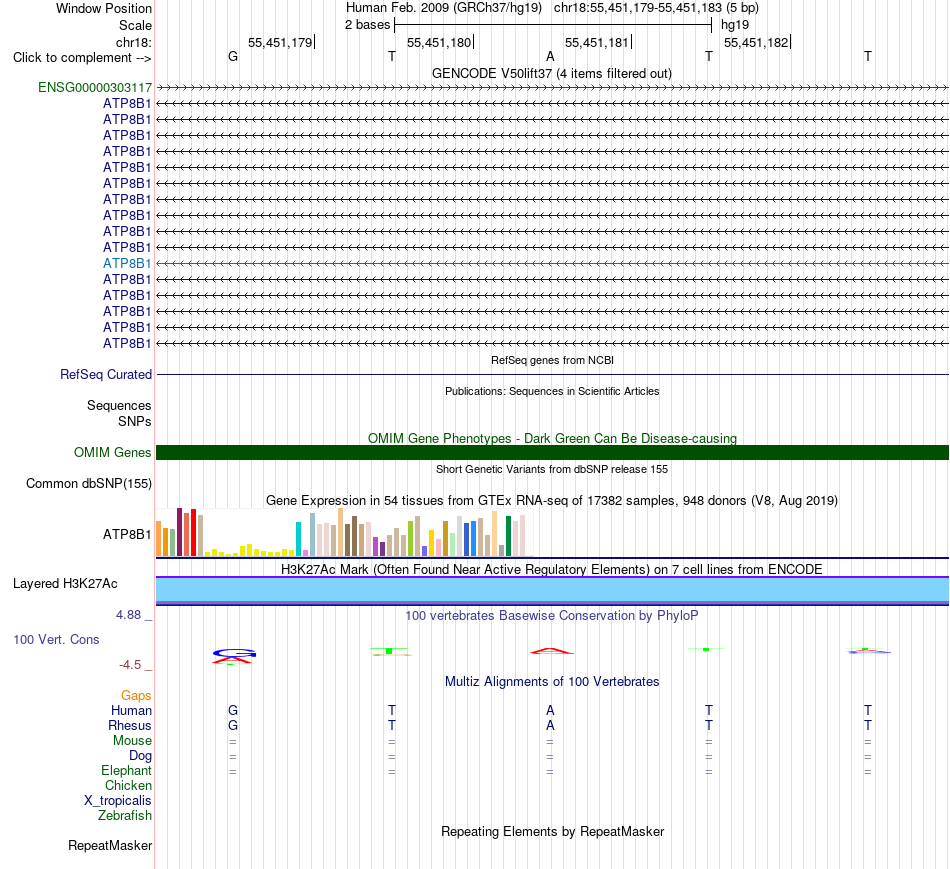Click the 'Human Feb. 2009 (GRCh37/hg19)' text
Image resolution: width=950 pixels, height=869 pixels.
(x=443, y=8)
